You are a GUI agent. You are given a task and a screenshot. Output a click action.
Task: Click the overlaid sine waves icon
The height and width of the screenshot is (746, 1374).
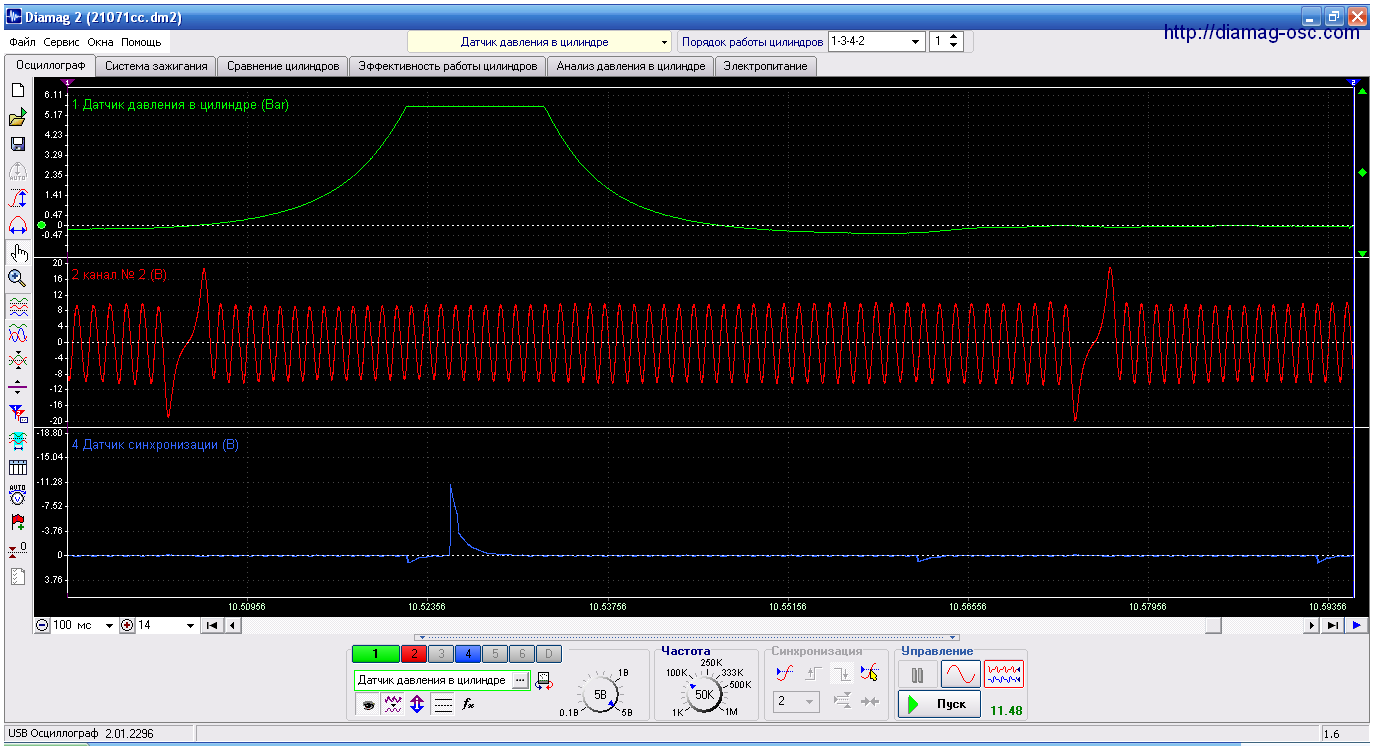[17, 332]
